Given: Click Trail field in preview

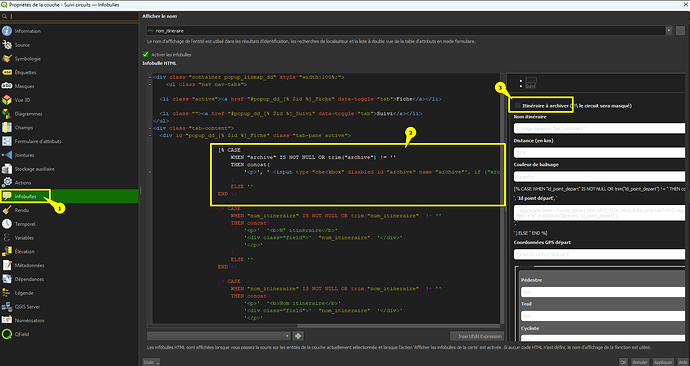Looking at the screenshot, I should click(x=603, y=316).
